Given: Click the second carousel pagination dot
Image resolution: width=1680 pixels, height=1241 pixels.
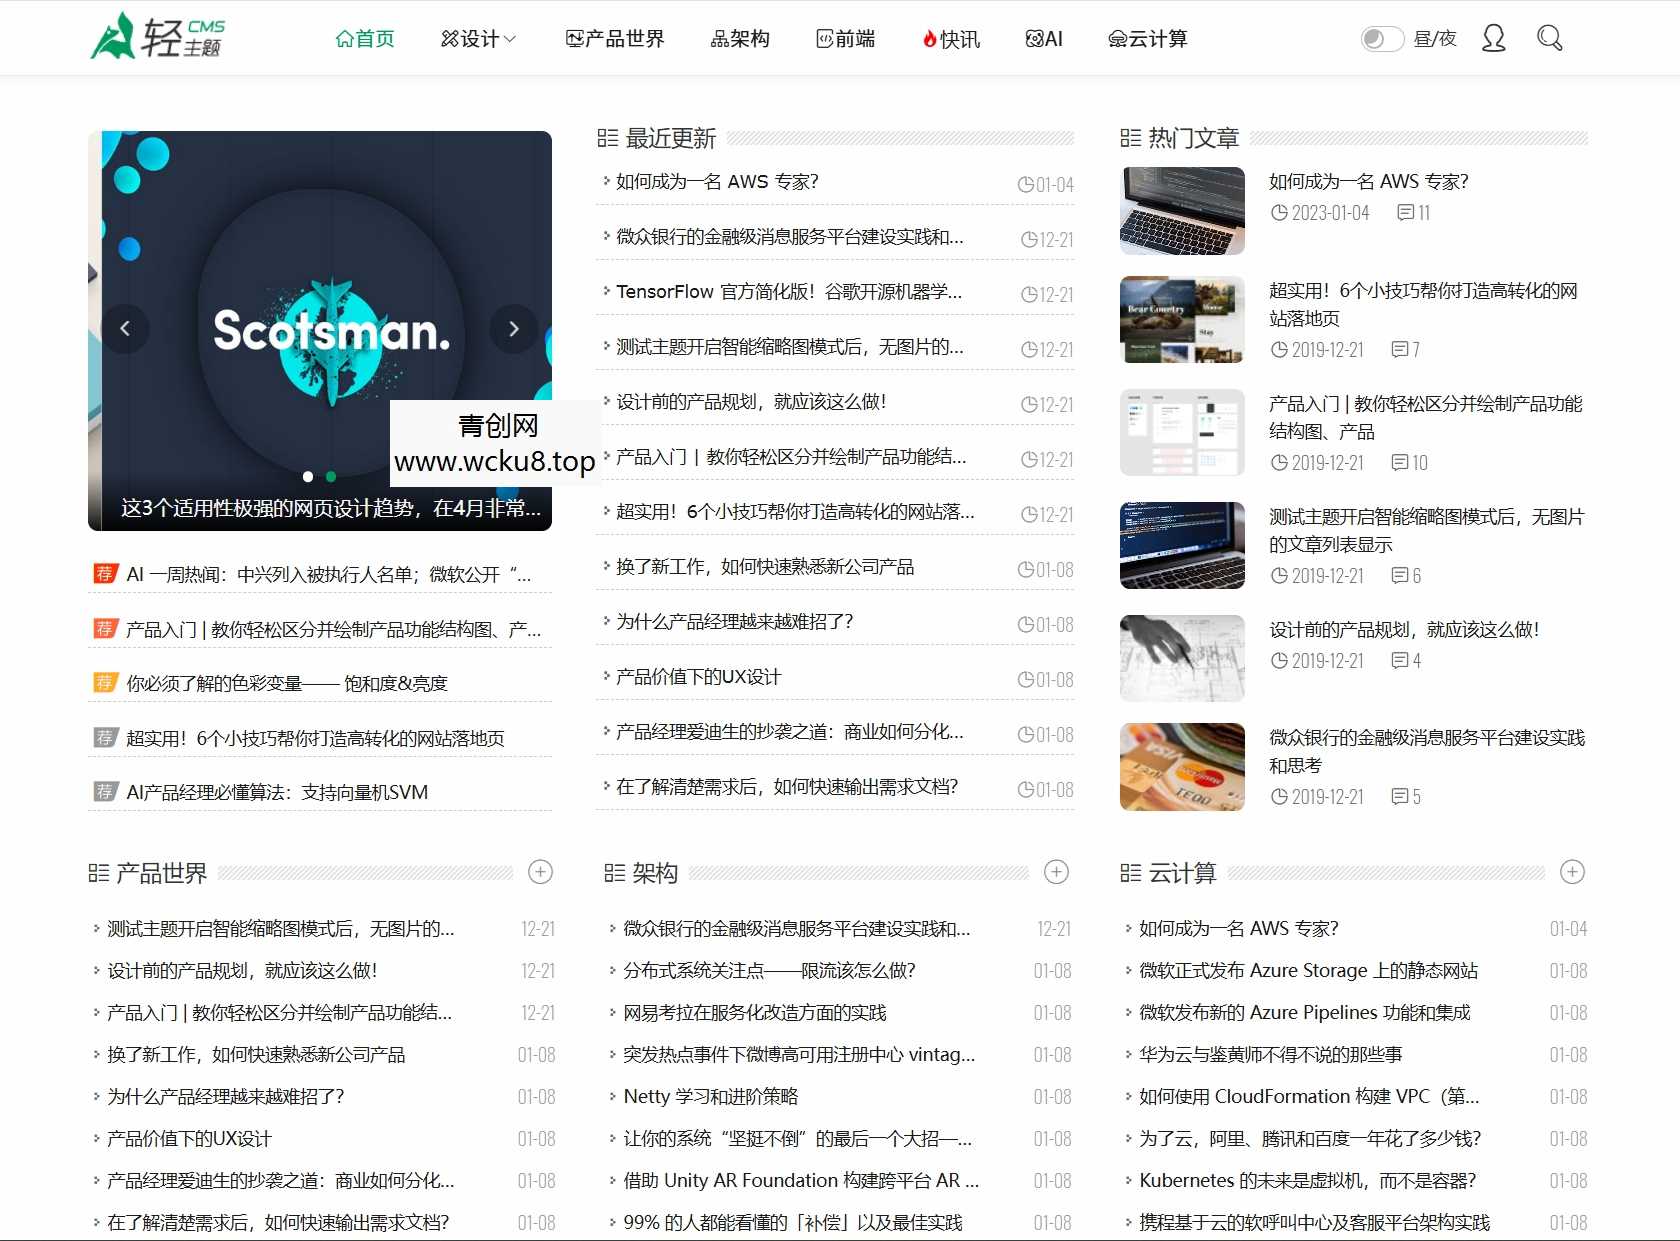Looking at the screenshot, I should point(330,477).
